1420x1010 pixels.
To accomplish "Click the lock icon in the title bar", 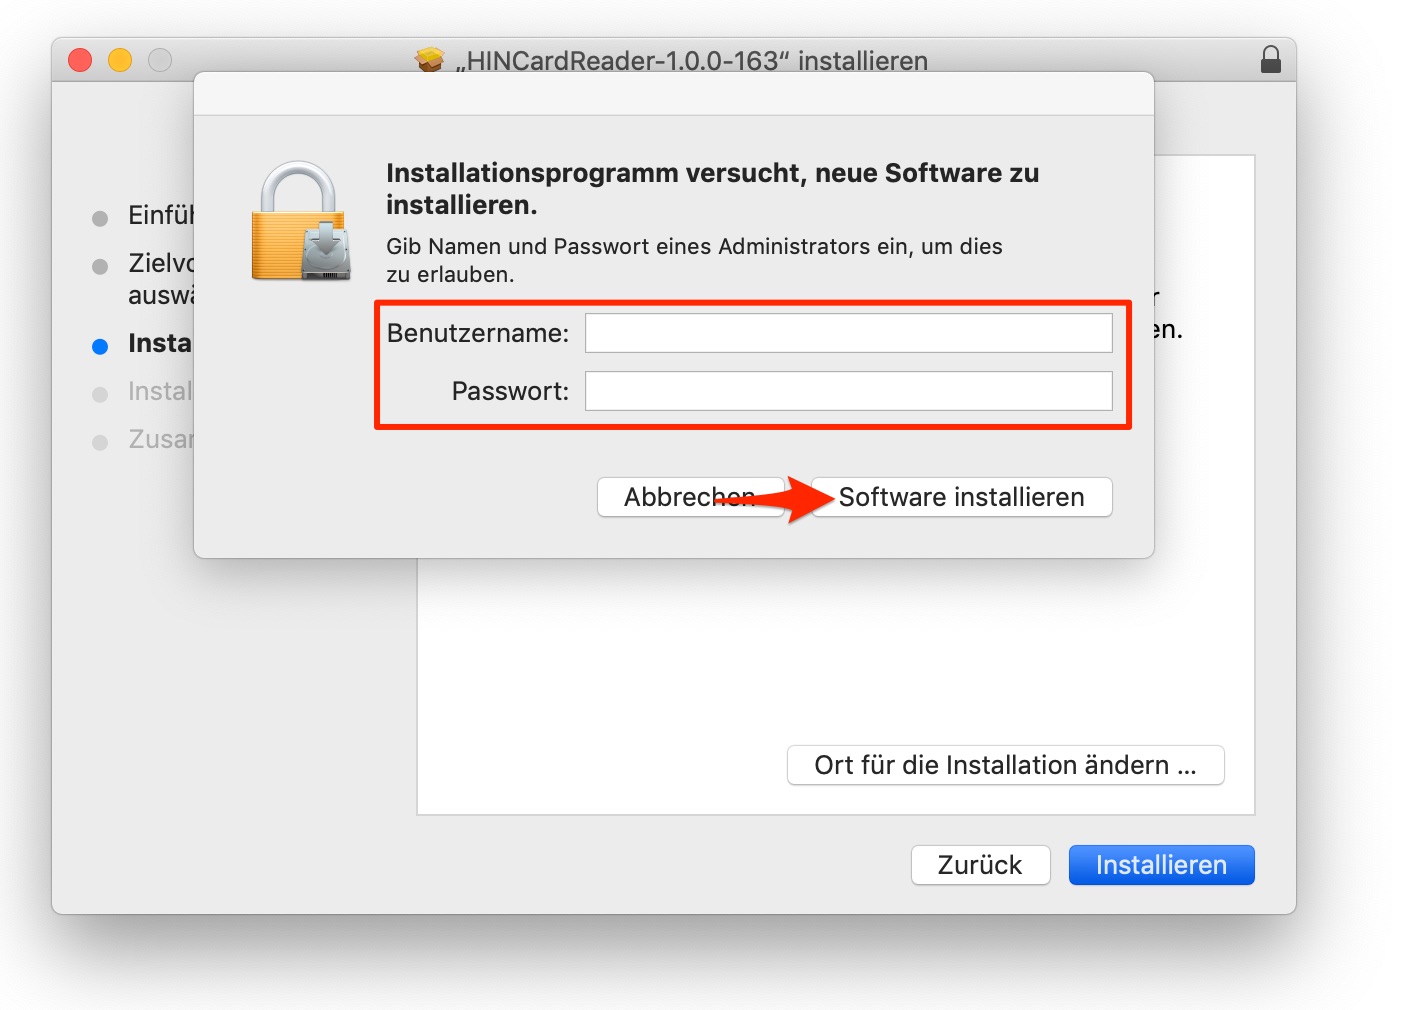I will click(1270, 60).
